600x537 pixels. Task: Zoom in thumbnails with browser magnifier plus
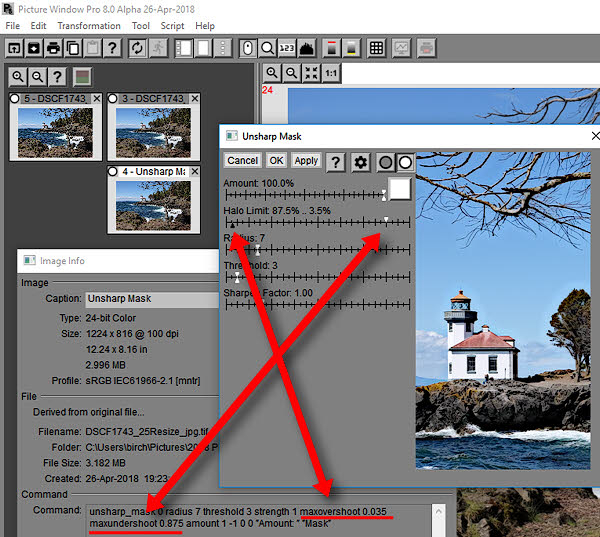[x=18, y=77]
